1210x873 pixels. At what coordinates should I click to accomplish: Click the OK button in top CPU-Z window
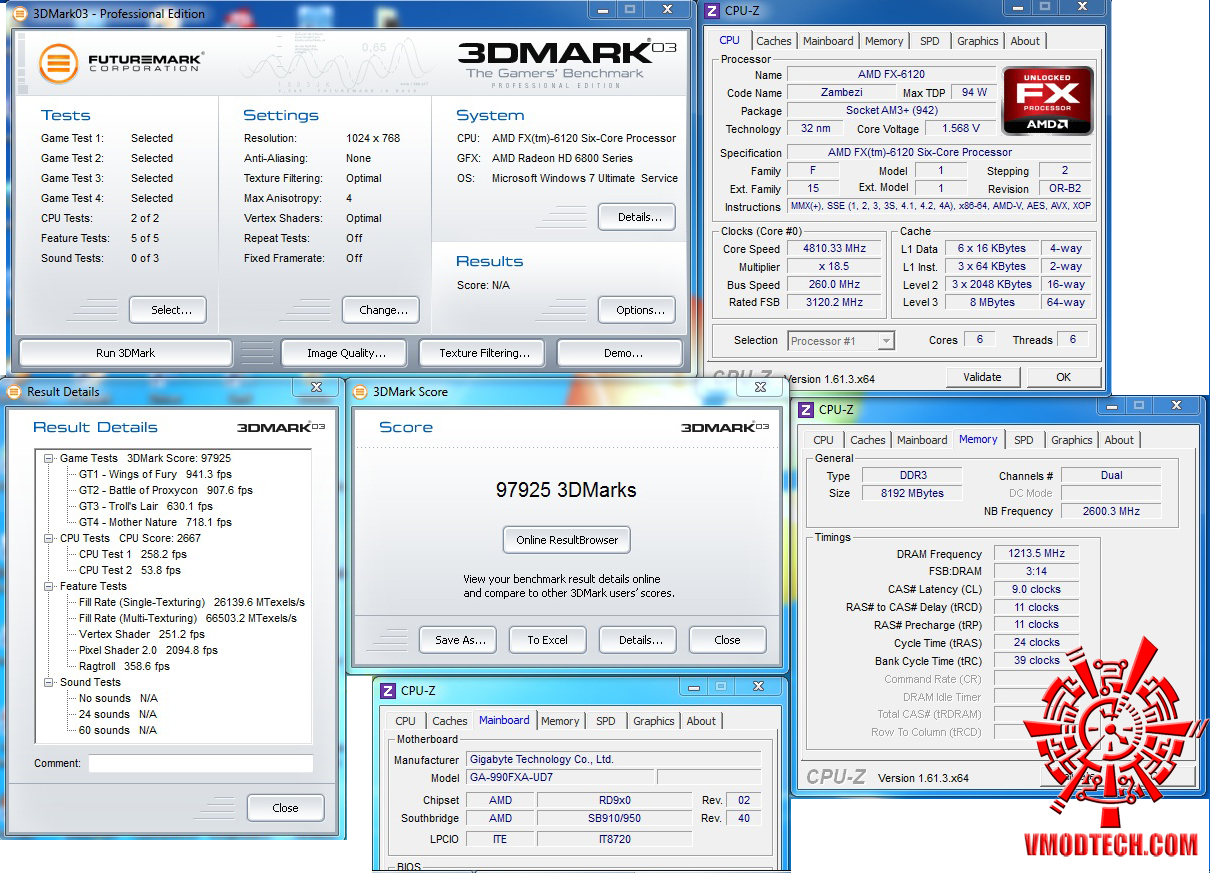[1063, 377]
